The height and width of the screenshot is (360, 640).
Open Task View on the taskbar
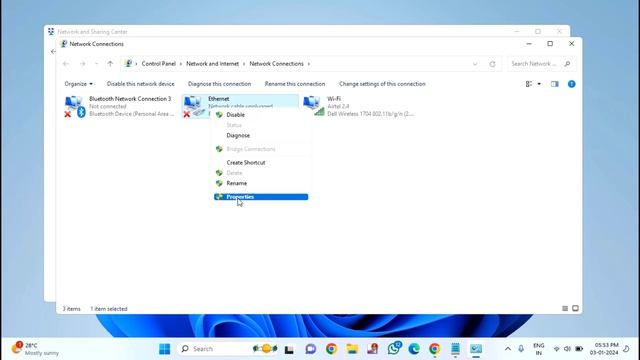tap(289, 349)
